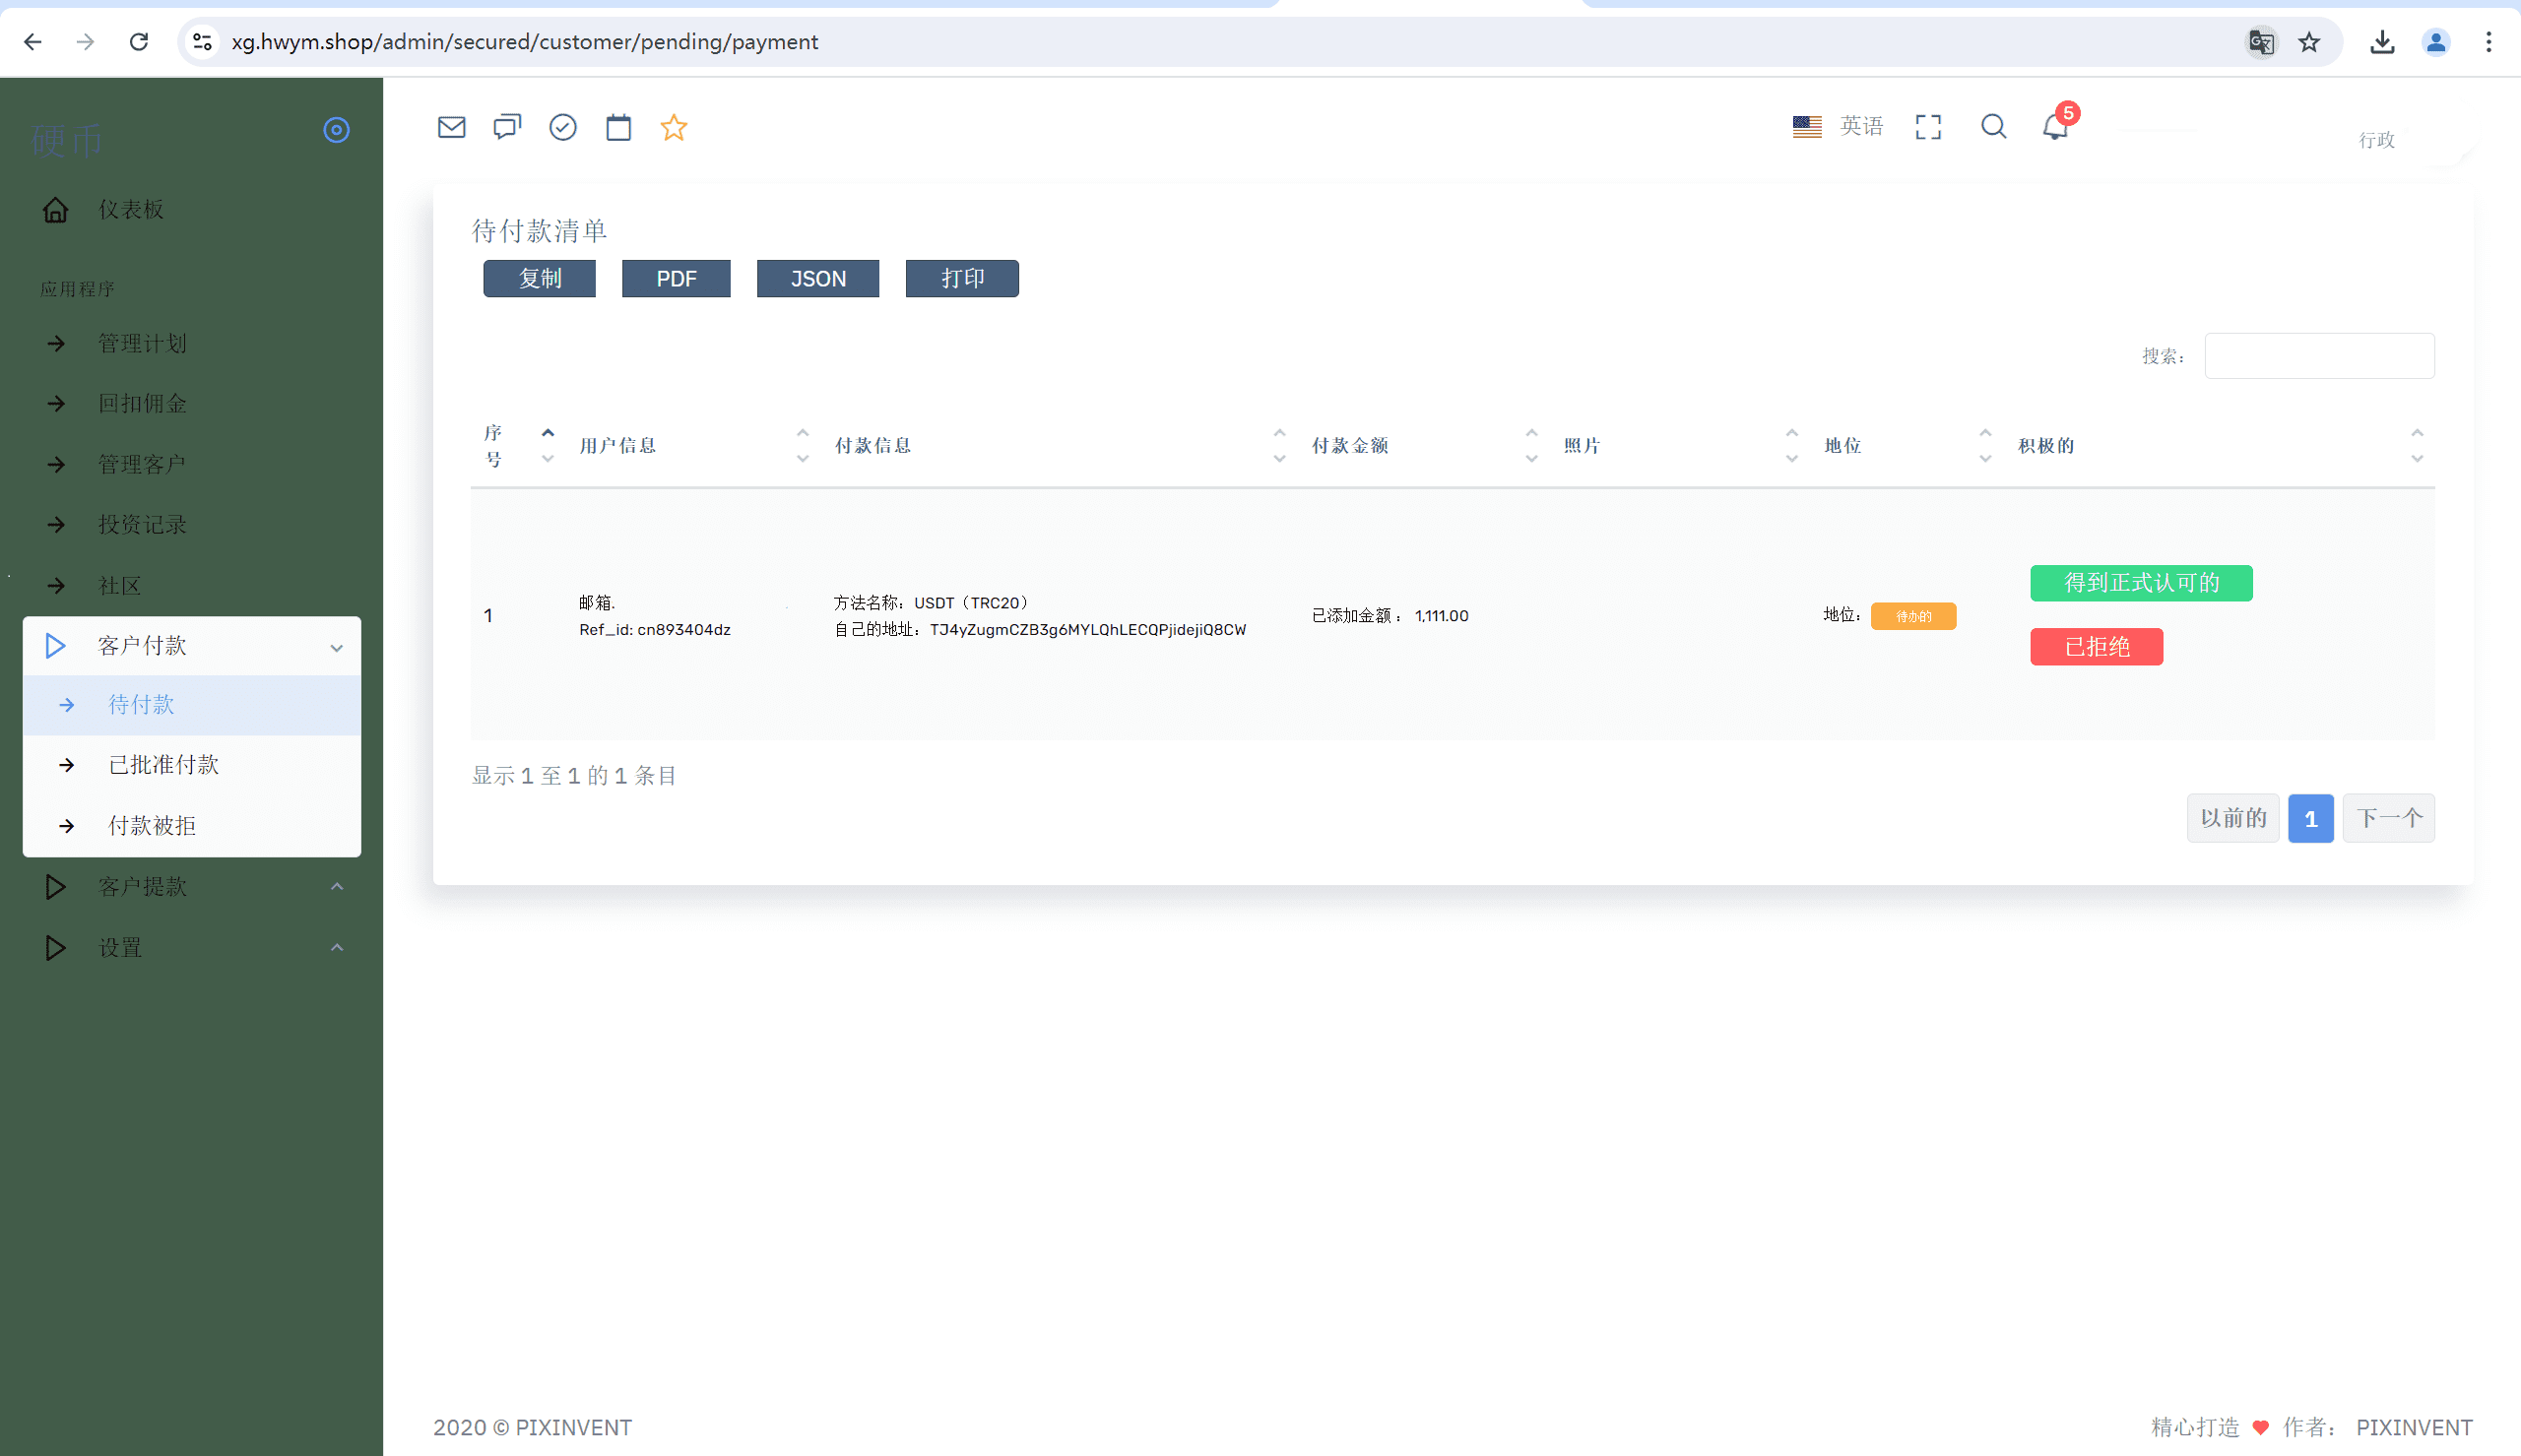Approve payment with green 得到正式认可的 button
2521x1456 pixels.
2141,583
